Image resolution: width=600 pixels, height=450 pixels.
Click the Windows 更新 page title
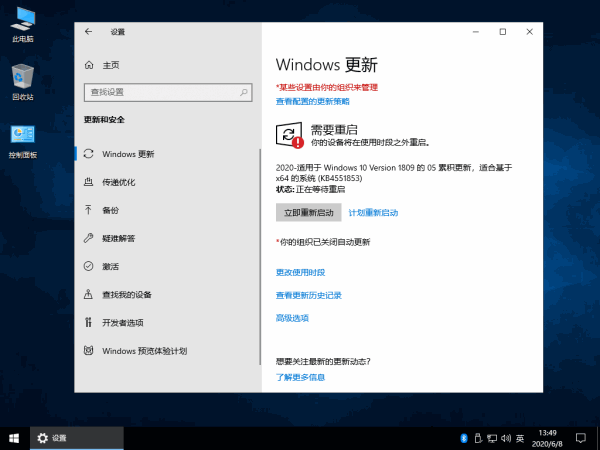pyautogui.click(x=327, y=65)
